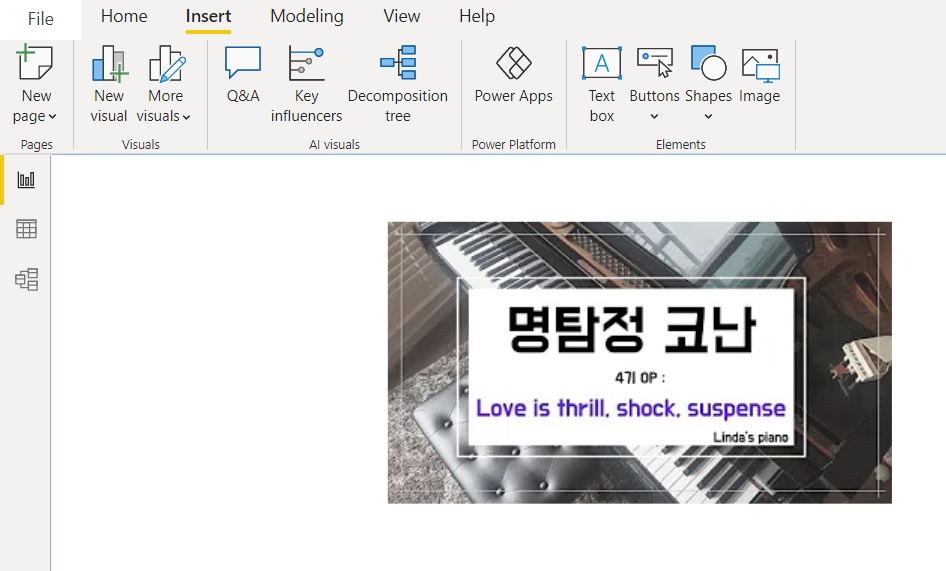Open the Help ribbon tab
Screen dimensions: 946x571
(477, 16)
